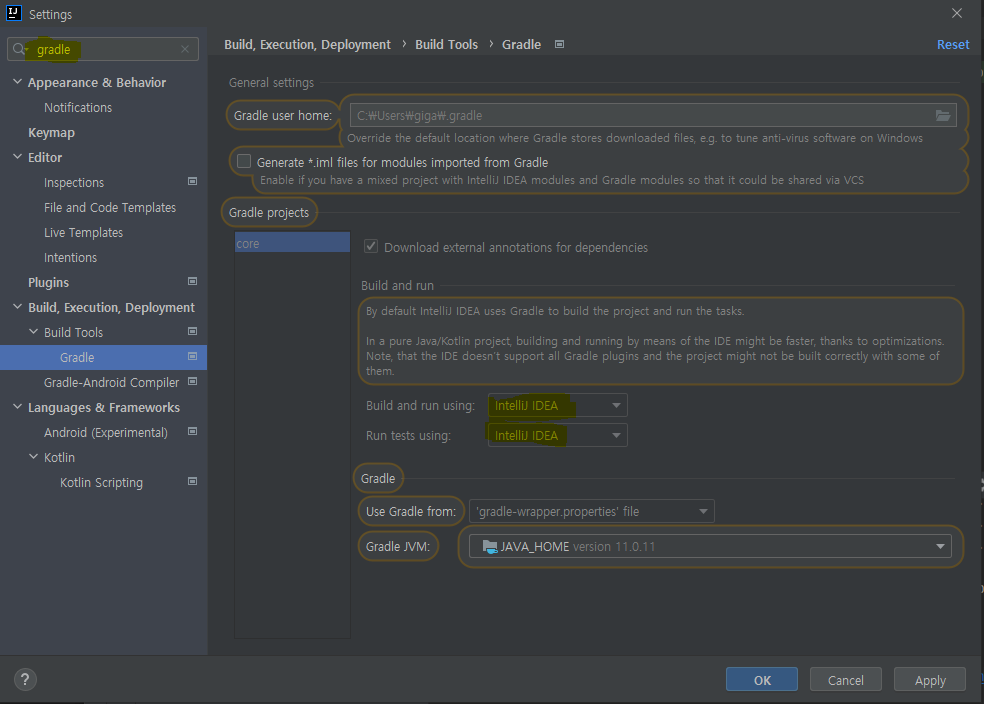The width and height of the screenshot is (984, 704).
Task: Close the Settings dialog with the X
Action: click(x=956, y=13)
